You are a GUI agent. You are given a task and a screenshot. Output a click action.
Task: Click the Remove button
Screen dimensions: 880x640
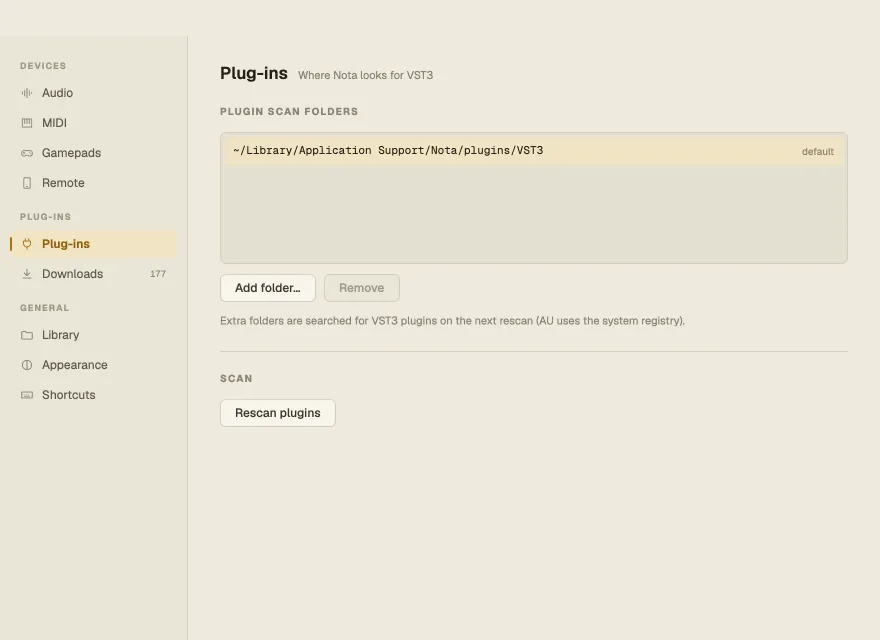click(362, 288)
